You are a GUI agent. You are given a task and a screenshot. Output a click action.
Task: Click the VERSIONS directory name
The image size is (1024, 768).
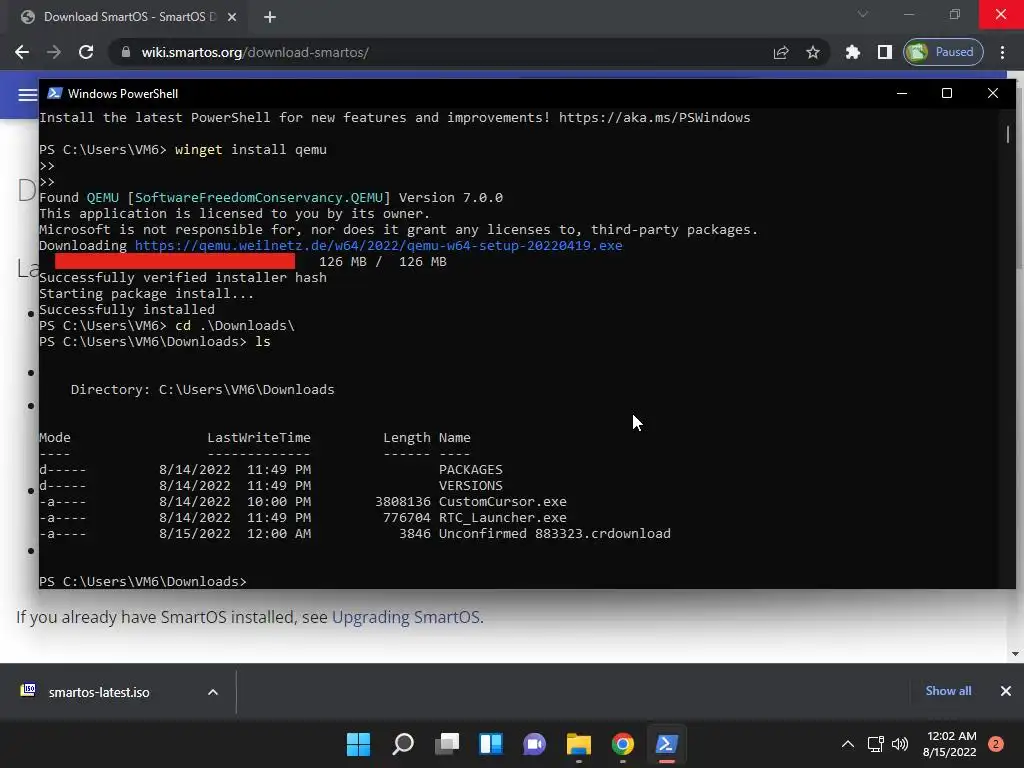tap(470, 485)
